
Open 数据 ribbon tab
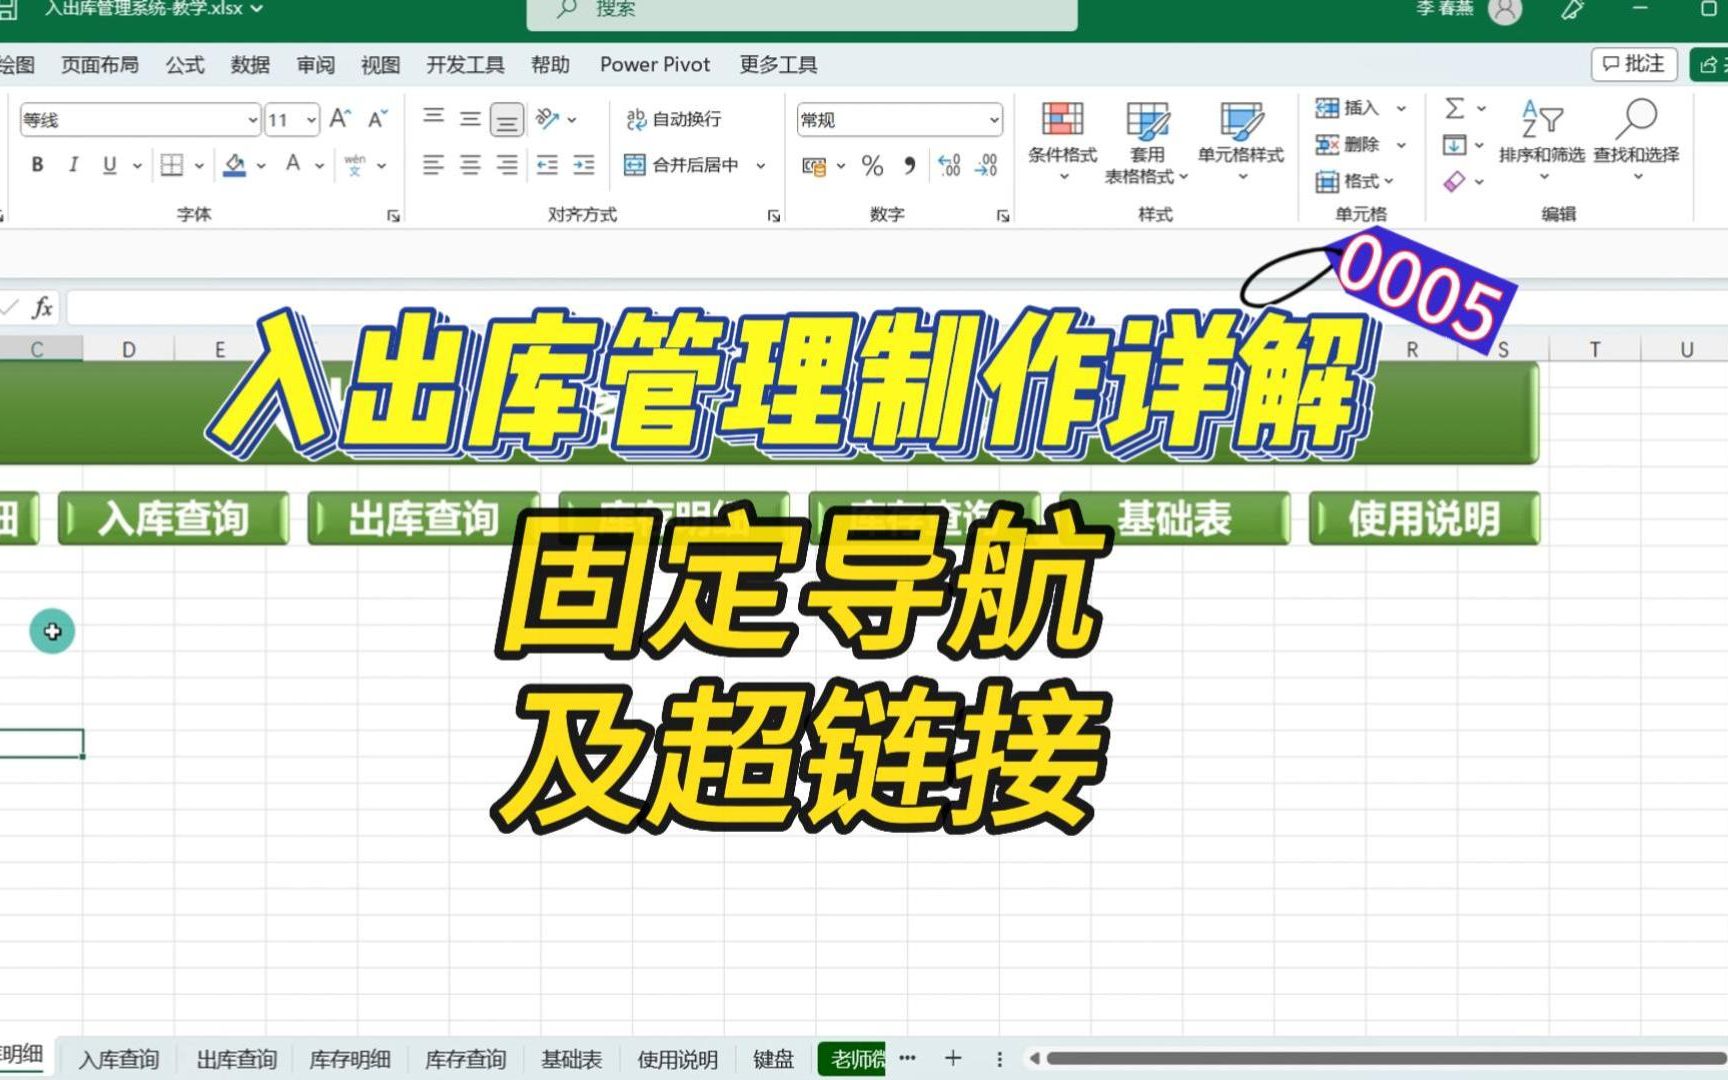[x=250, y=65]
